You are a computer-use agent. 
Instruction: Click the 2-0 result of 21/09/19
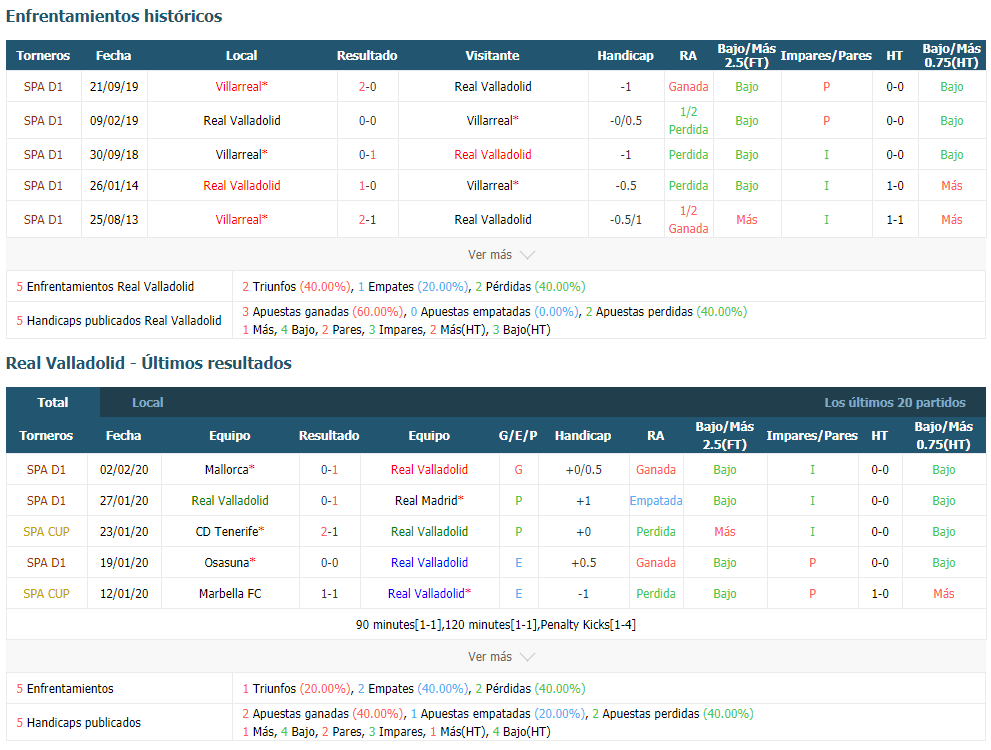coord(367,87)
